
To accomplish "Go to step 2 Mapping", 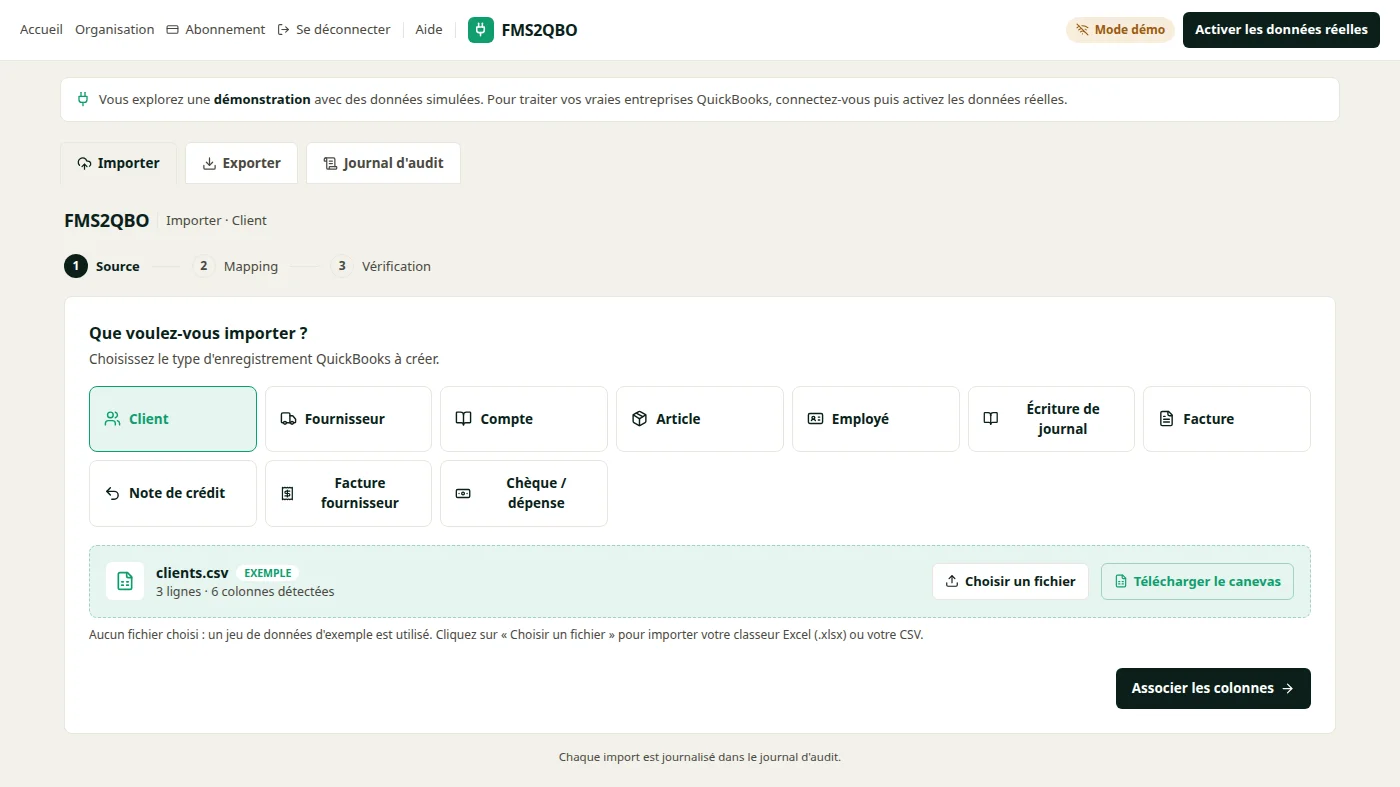I will pos(236,266).
